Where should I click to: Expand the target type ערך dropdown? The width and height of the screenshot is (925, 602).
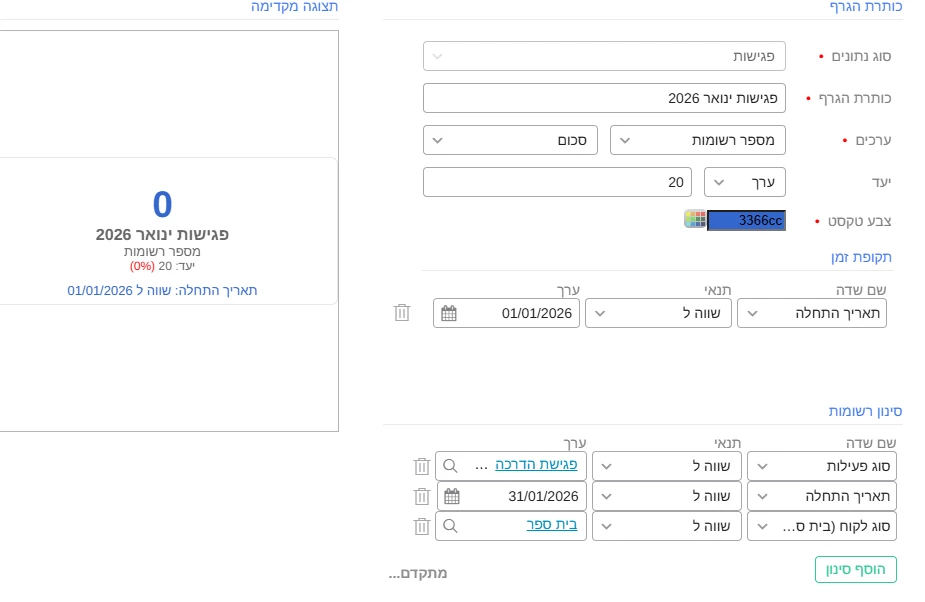(745, 182)
